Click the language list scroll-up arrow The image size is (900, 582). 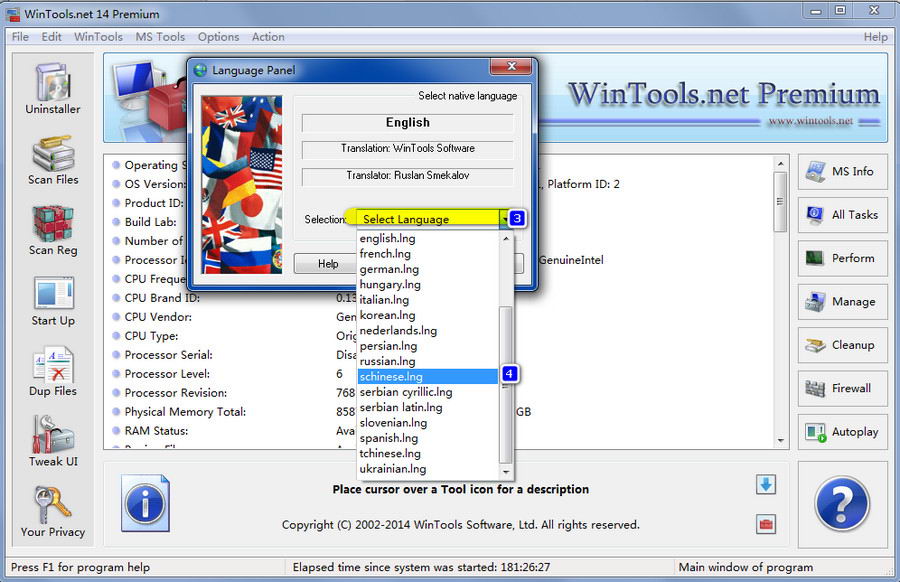coord(506,238)
